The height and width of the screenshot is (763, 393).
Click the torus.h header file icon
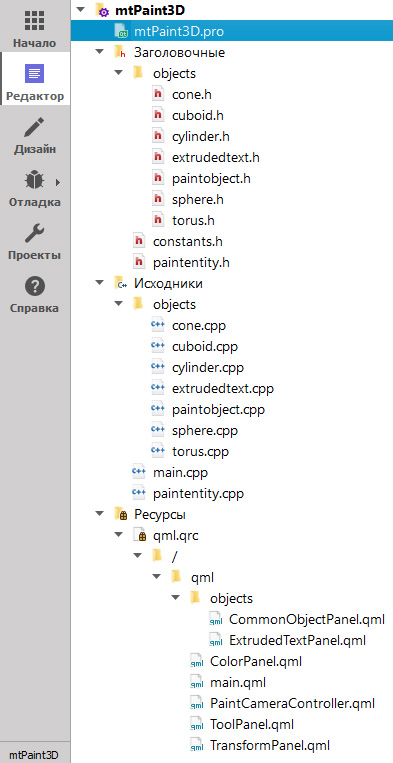click(158, 220)
